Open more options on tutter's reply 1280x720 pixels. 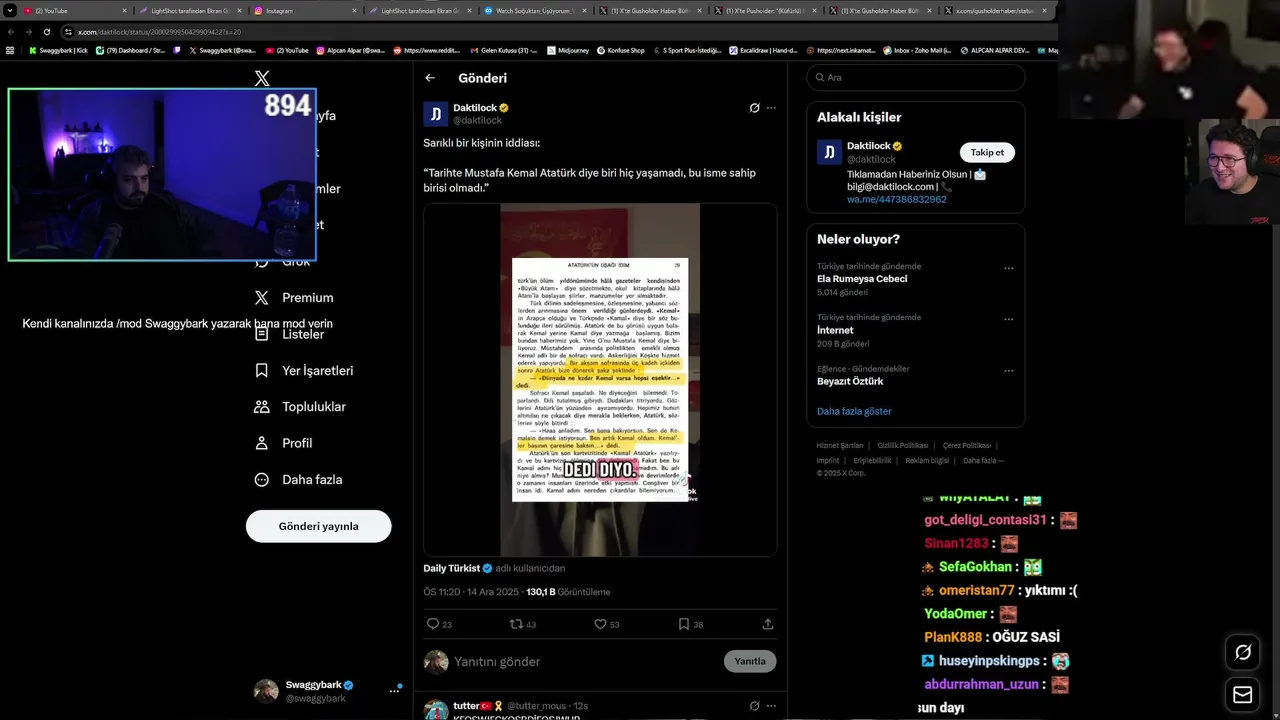tap(771, 706)
